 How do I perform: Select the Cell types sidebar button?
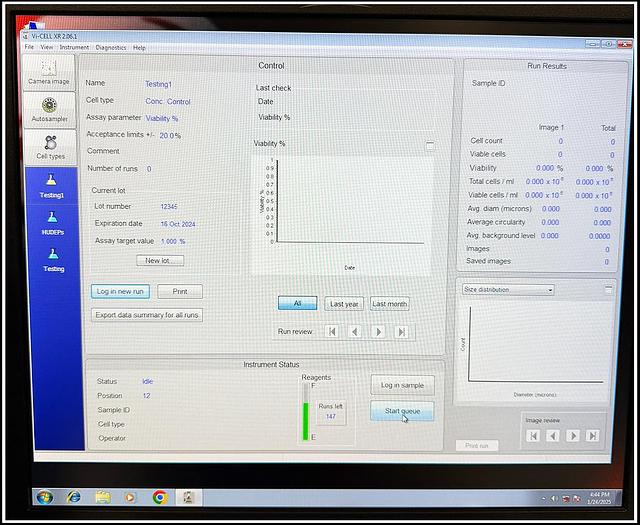tap(51, 147)
